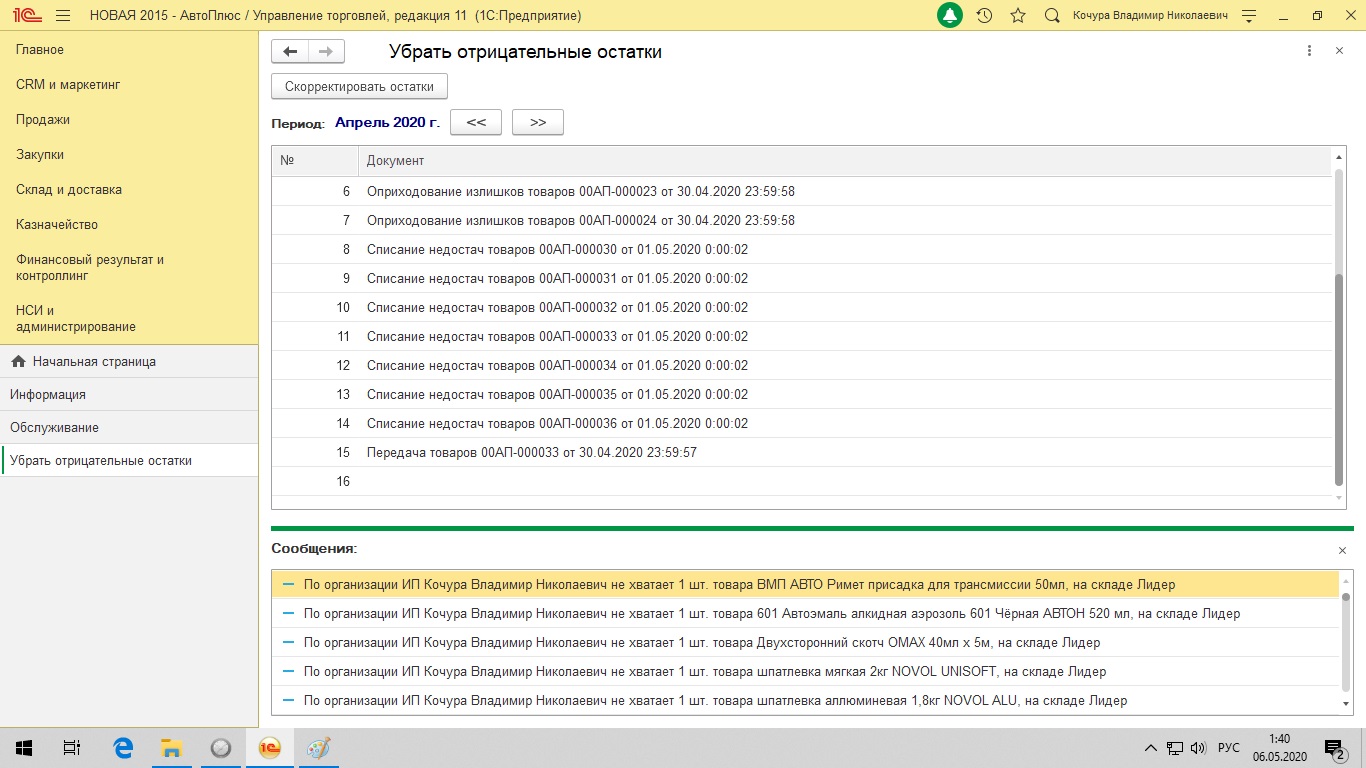Viewport: 1366px width, 768px height.
Task: Open the Paint app on the taskbar
Action: coord(318,748)
